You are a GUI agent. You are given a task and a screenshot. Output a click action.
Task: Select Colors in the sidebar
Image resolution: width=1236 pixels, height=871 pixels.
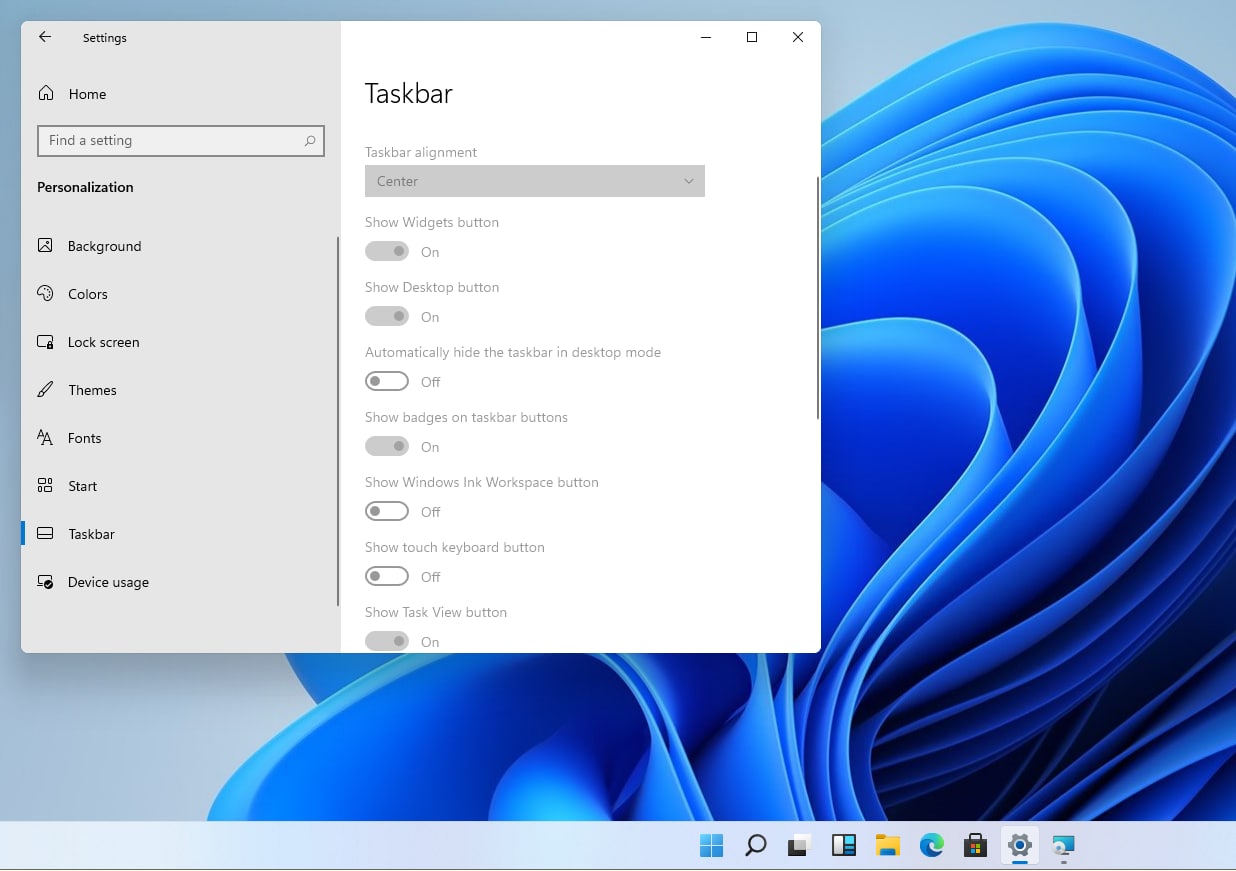180,294
